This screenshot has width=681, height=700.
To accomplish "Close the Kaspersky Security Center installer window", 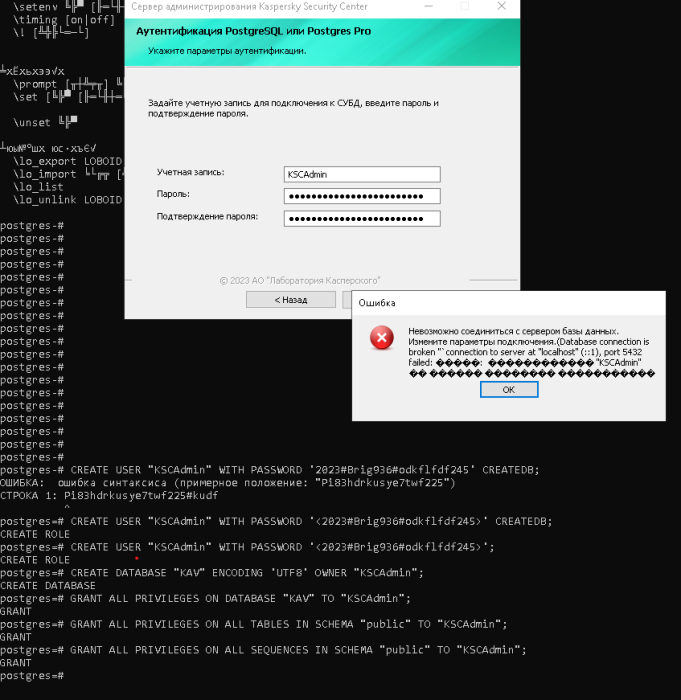I will (x=501, y=6).
